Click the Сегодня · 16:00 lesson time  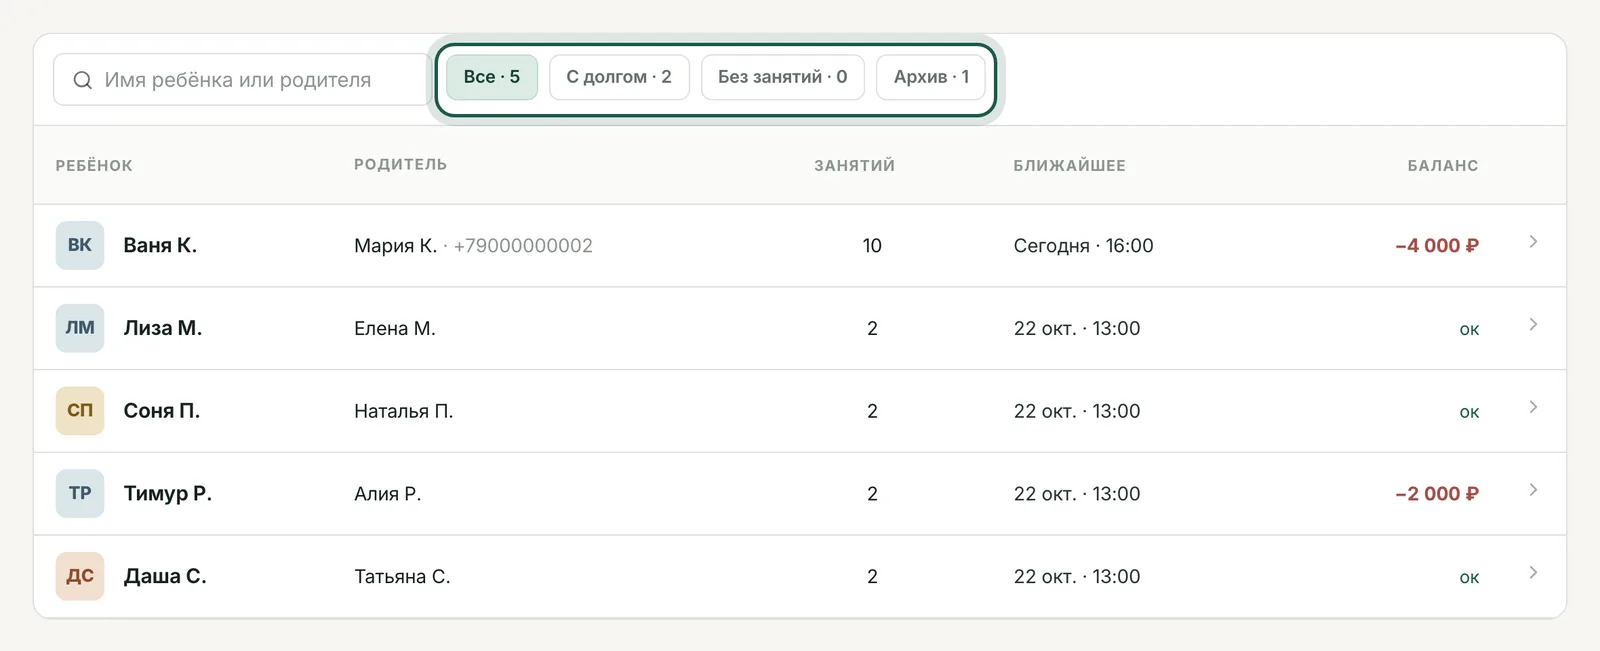pos(1084,246)
